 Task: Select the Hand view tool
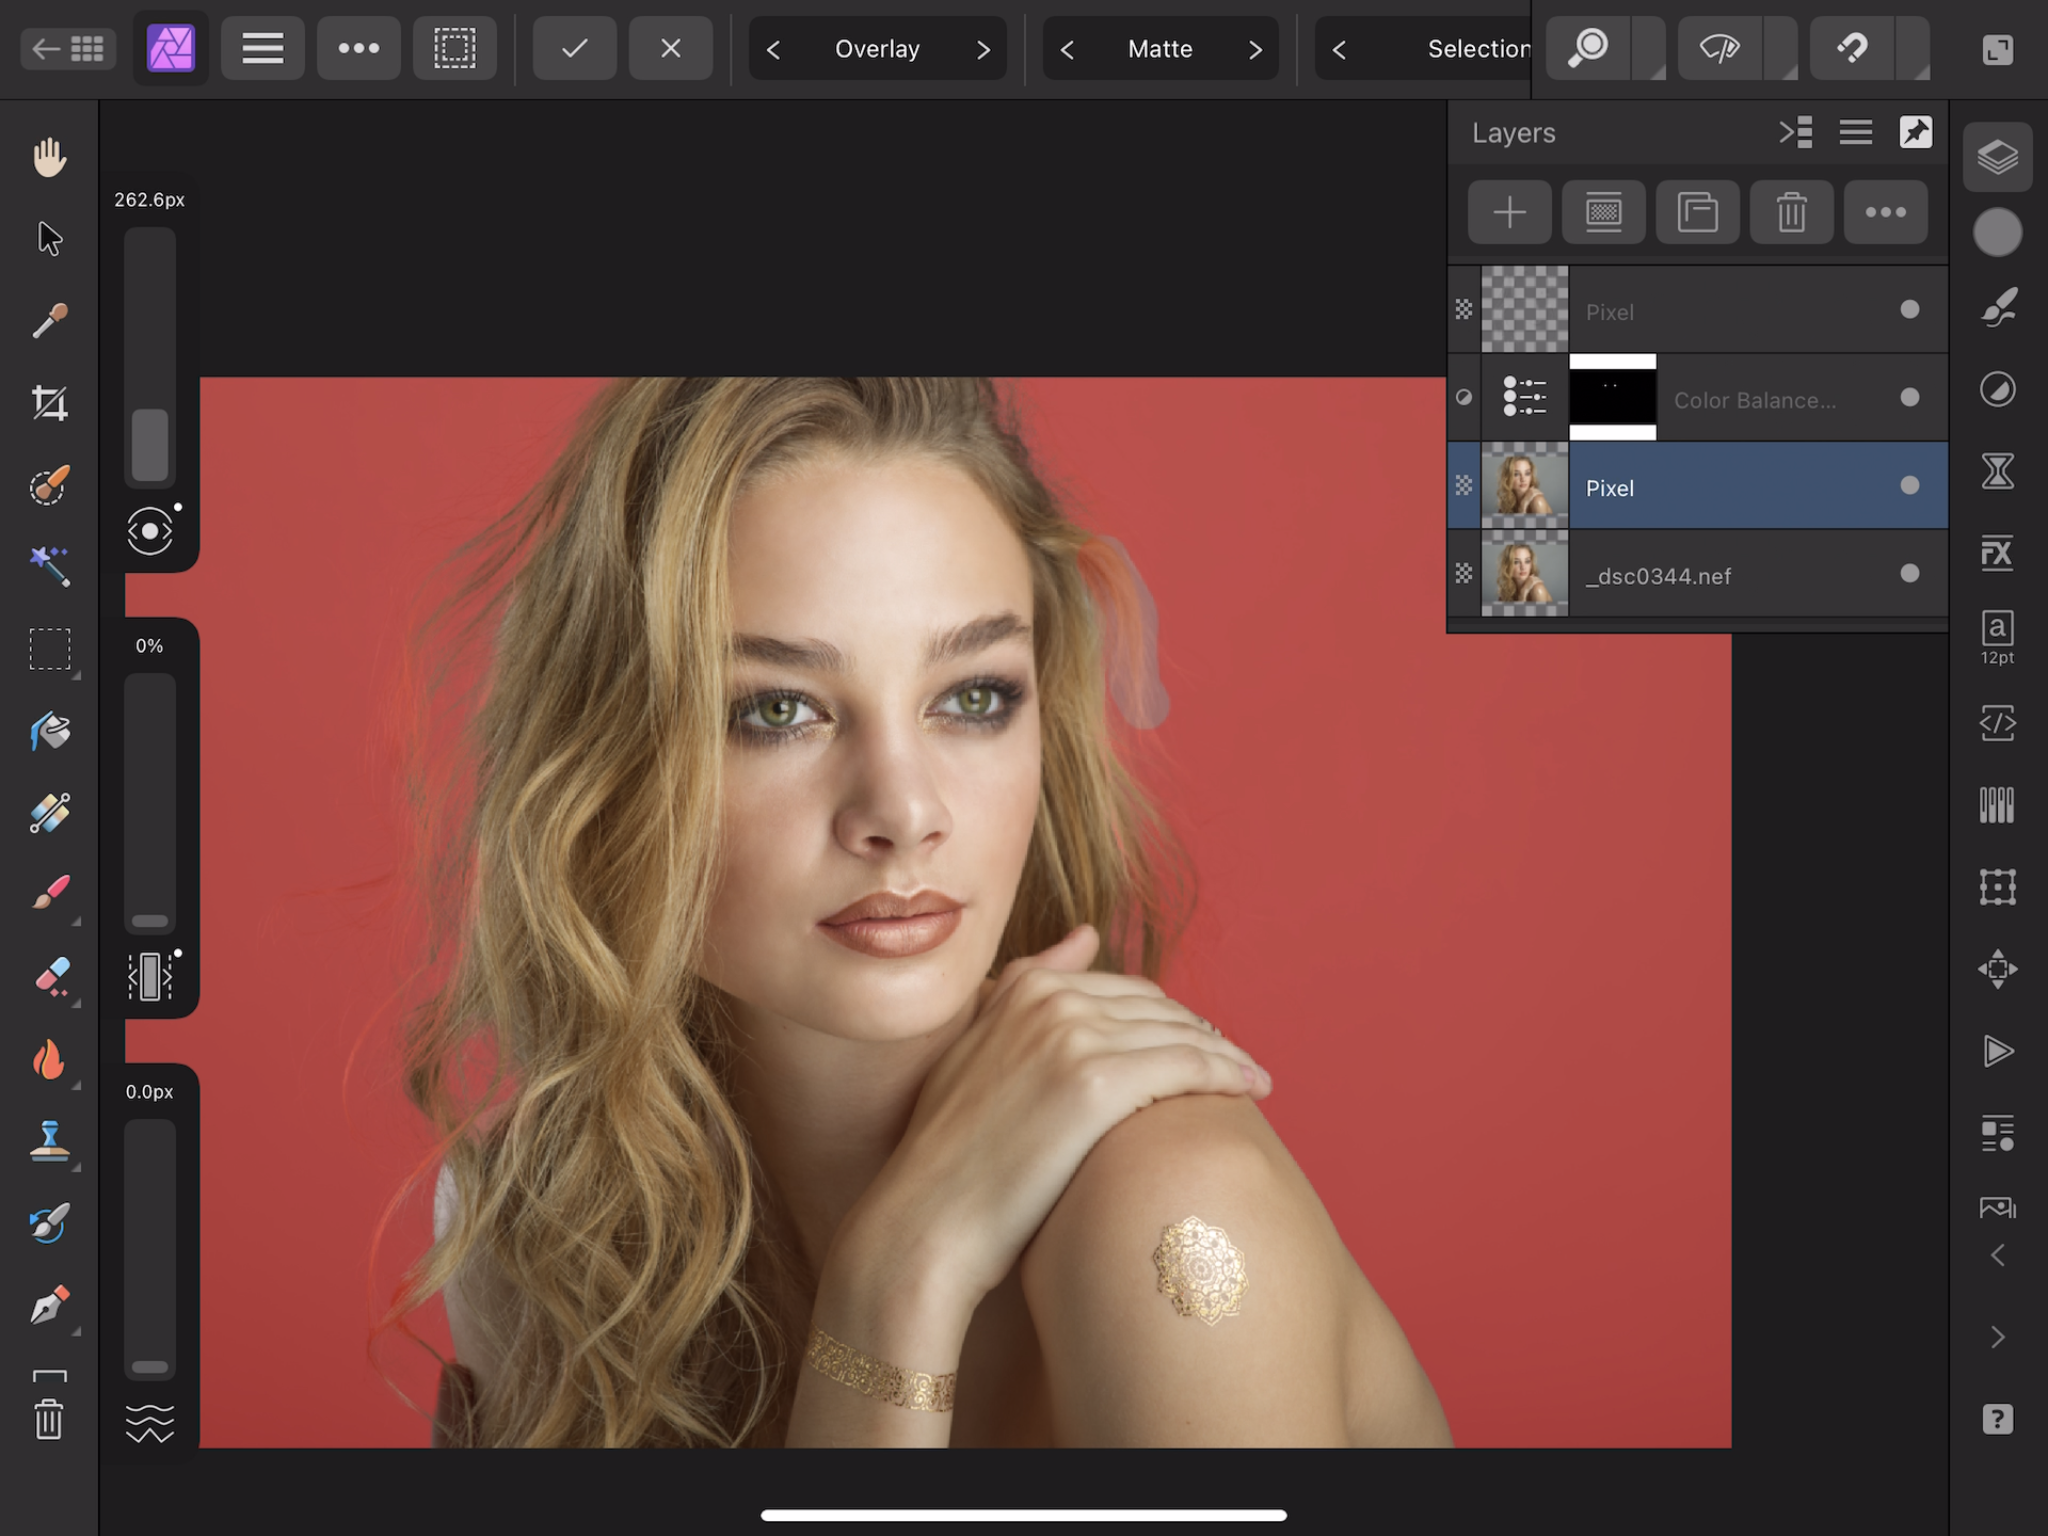pyautogui.click(x=49, y=157)
